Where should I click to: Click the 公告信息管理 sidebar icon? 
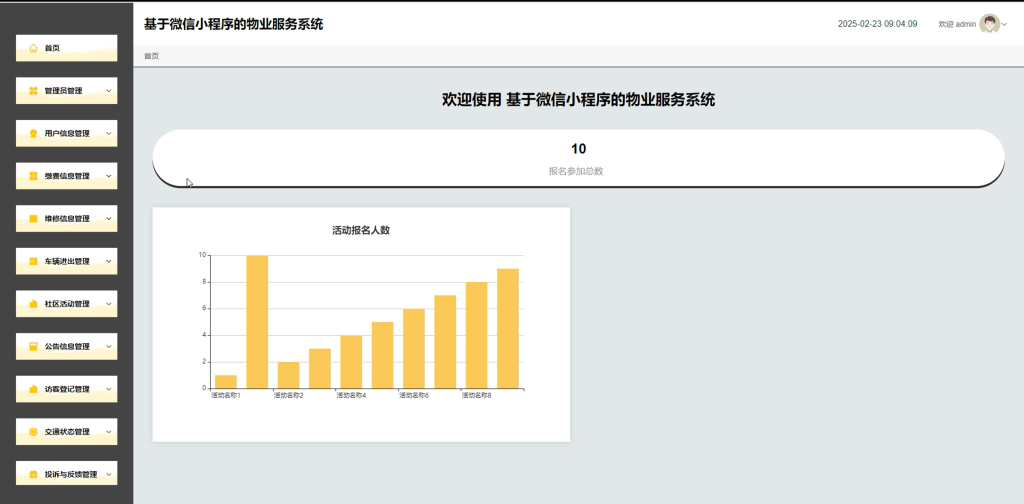pyautogui.click(x=33, y=347)
